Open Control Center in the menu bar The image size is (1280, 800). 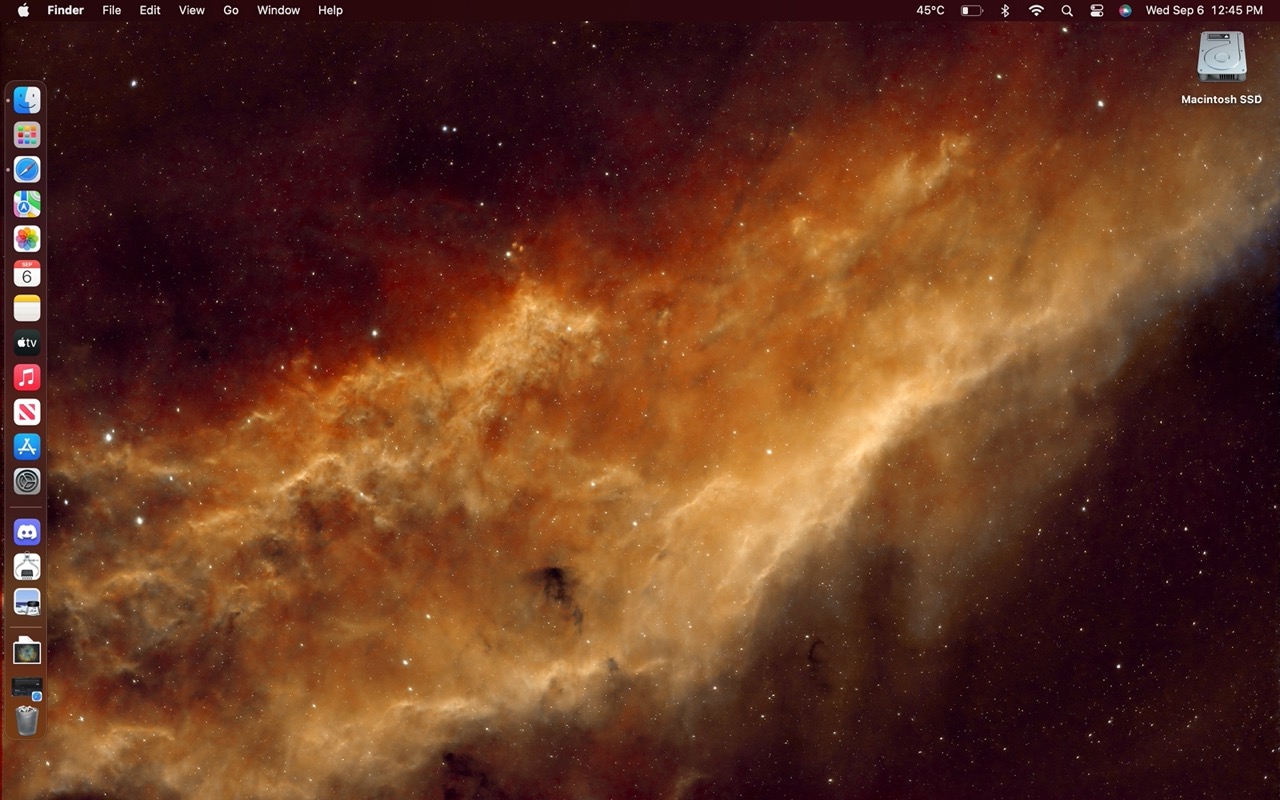tap(1096, 10)
